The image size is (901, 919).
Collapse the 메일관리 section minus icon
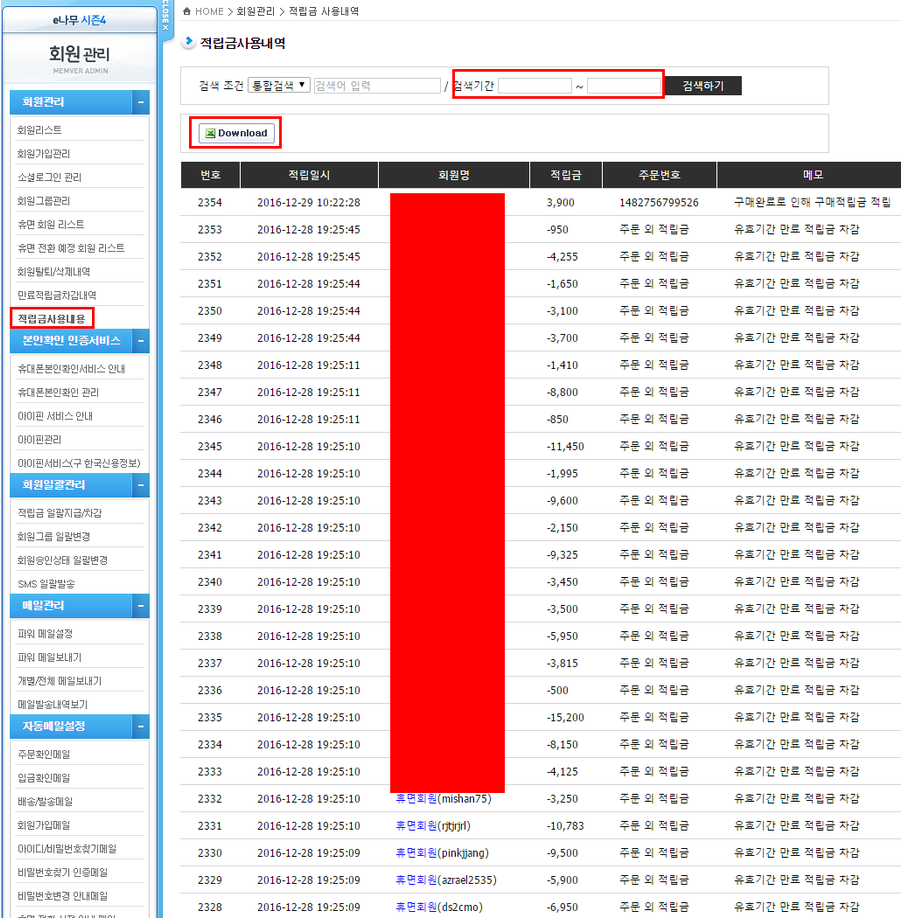coord(141,605)
